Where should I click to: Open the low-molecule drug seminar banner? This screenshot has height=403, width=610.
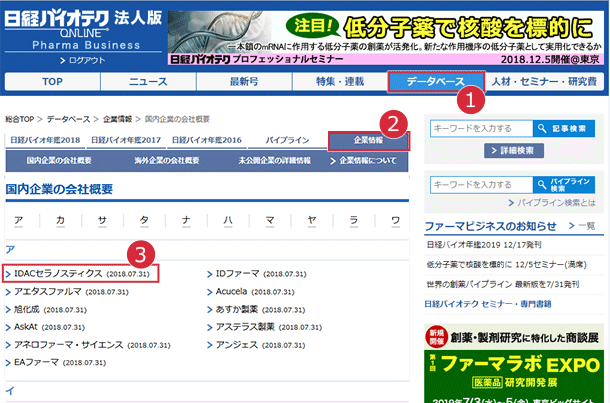386,38
